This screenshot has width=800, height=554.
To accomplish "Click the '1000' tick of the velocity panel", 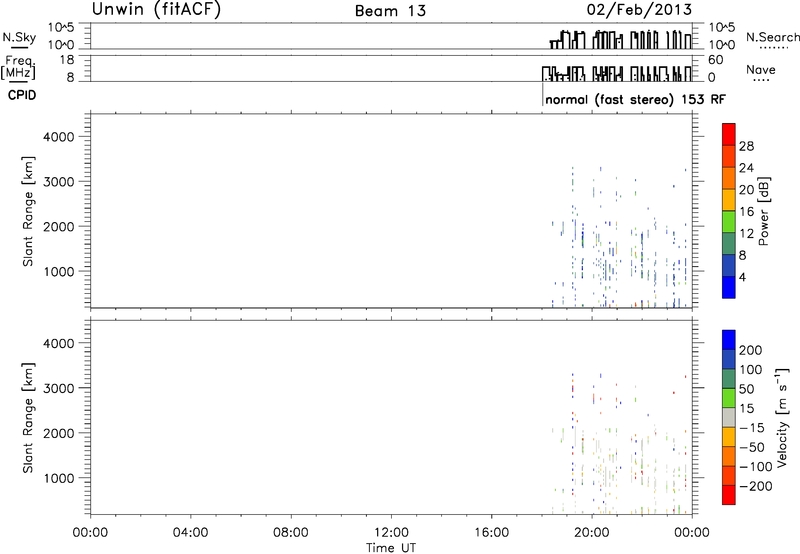I will click(x=59, y=478).
